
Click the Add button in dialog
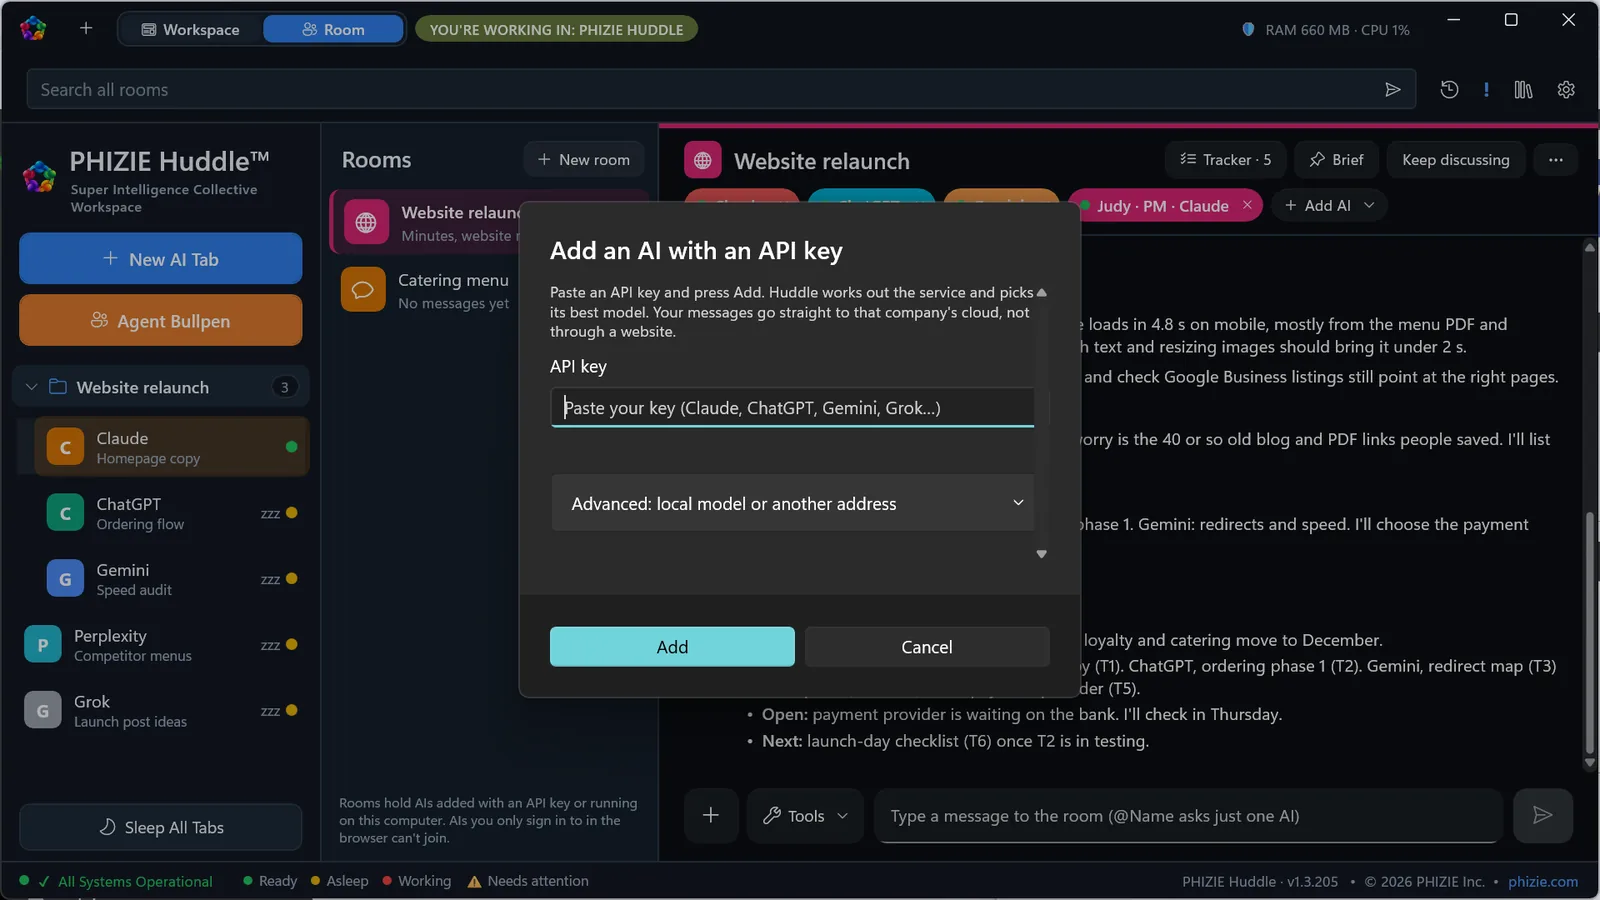[672, 647]
